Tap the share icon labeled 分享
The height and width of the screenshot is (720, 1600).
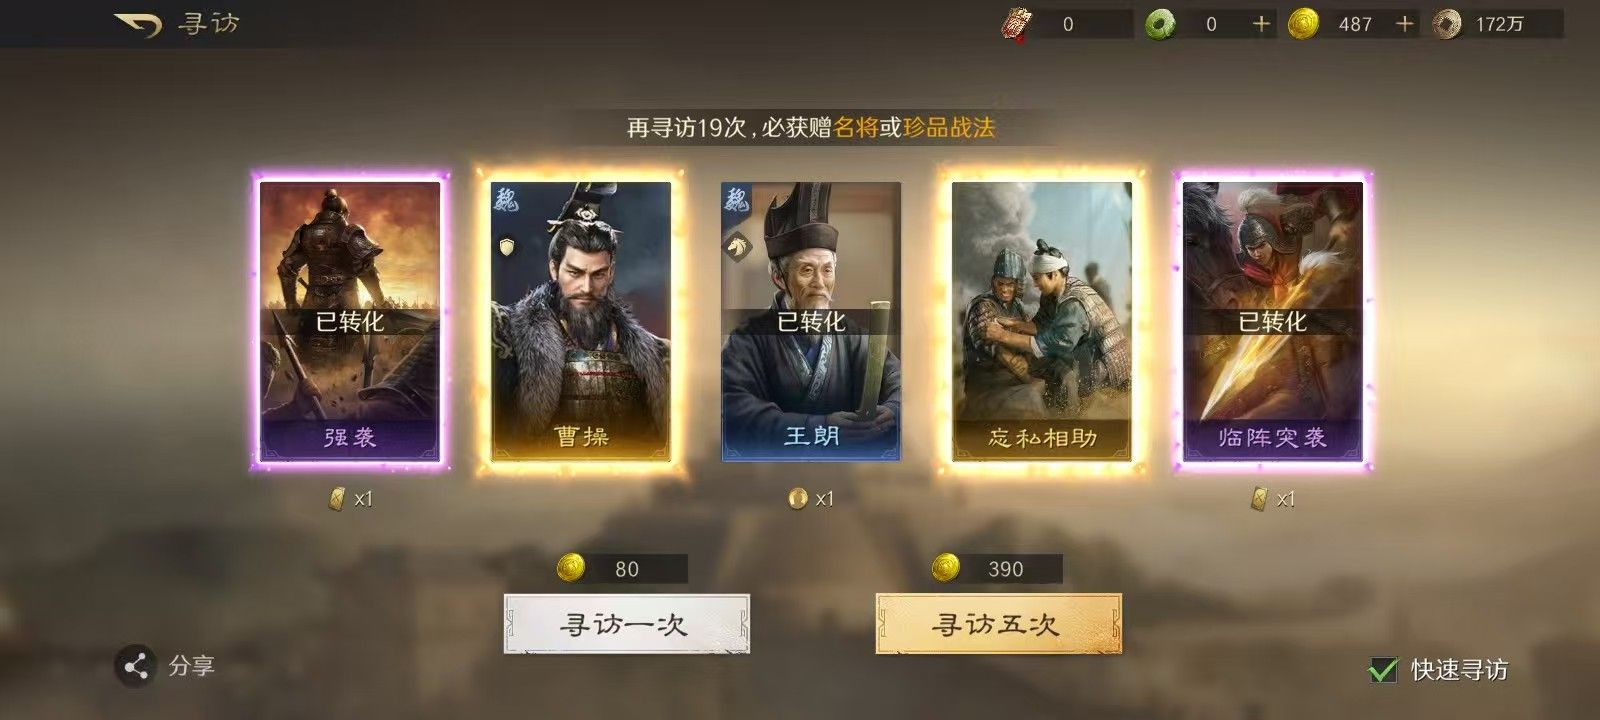[x=136, y=666]
